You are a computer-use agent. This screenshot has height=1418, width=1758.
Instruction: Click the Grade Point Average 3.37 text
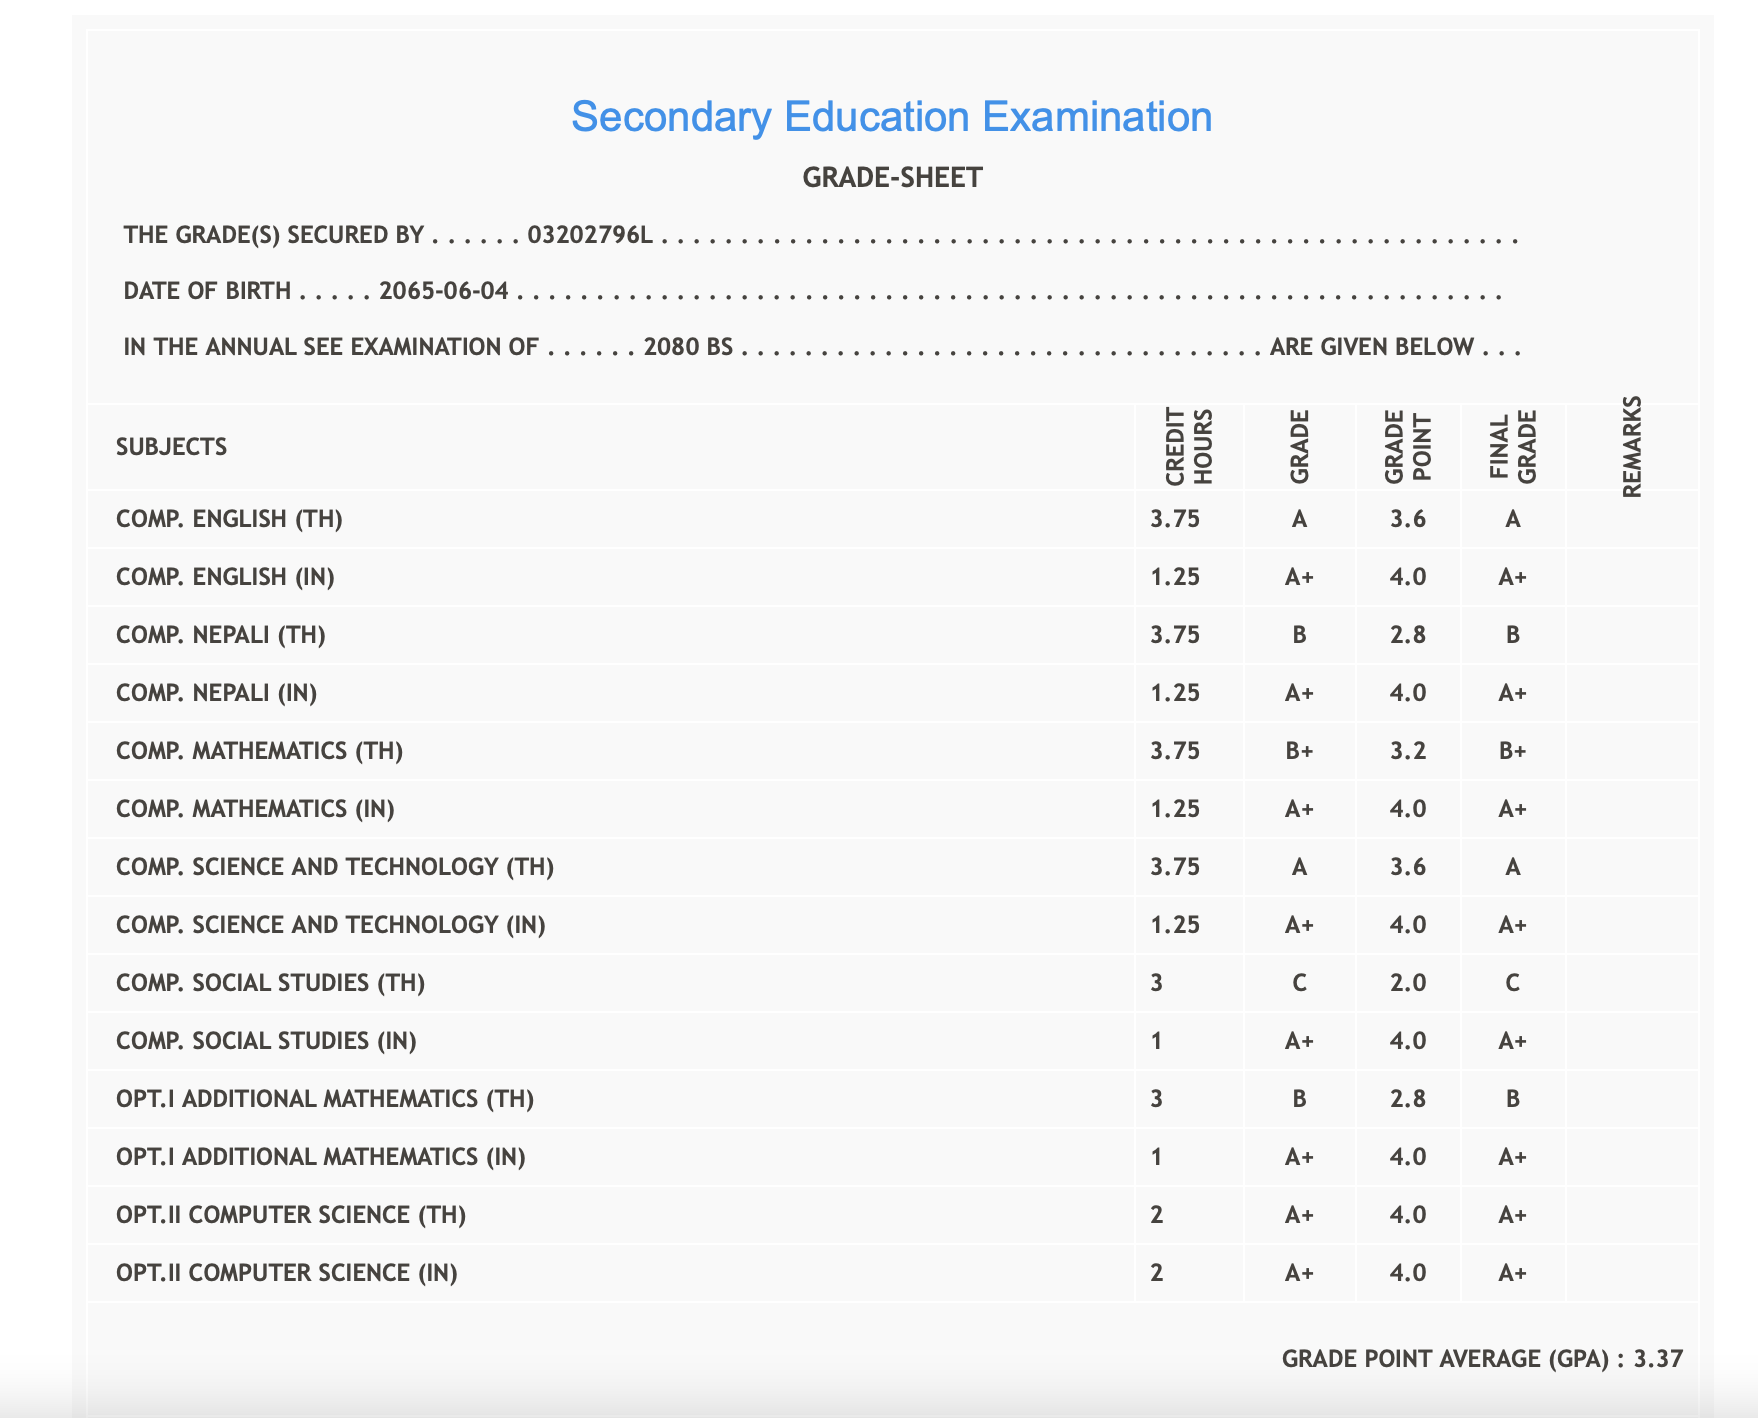[x=1482, y=1359]
